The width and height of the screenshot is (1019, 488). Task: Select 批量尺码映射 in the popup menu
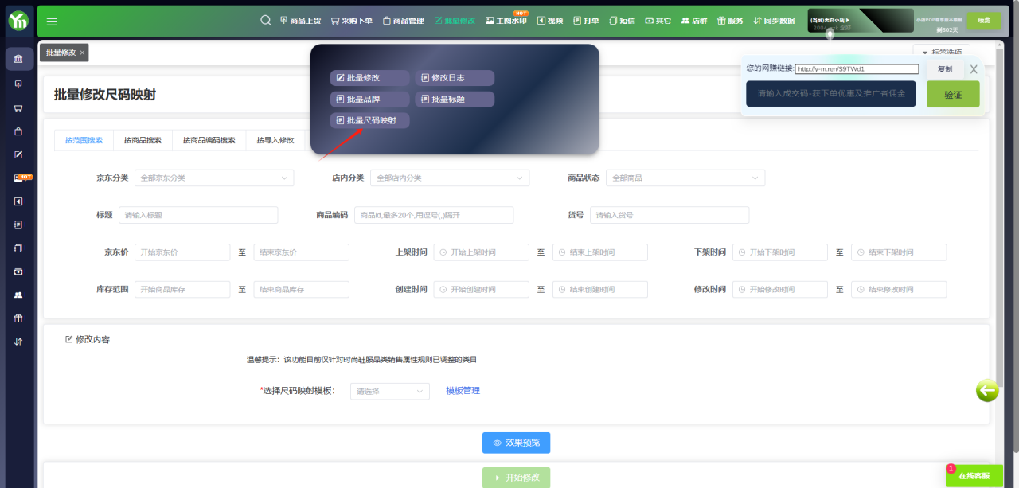pyautogui.click(x=371, y=120)
